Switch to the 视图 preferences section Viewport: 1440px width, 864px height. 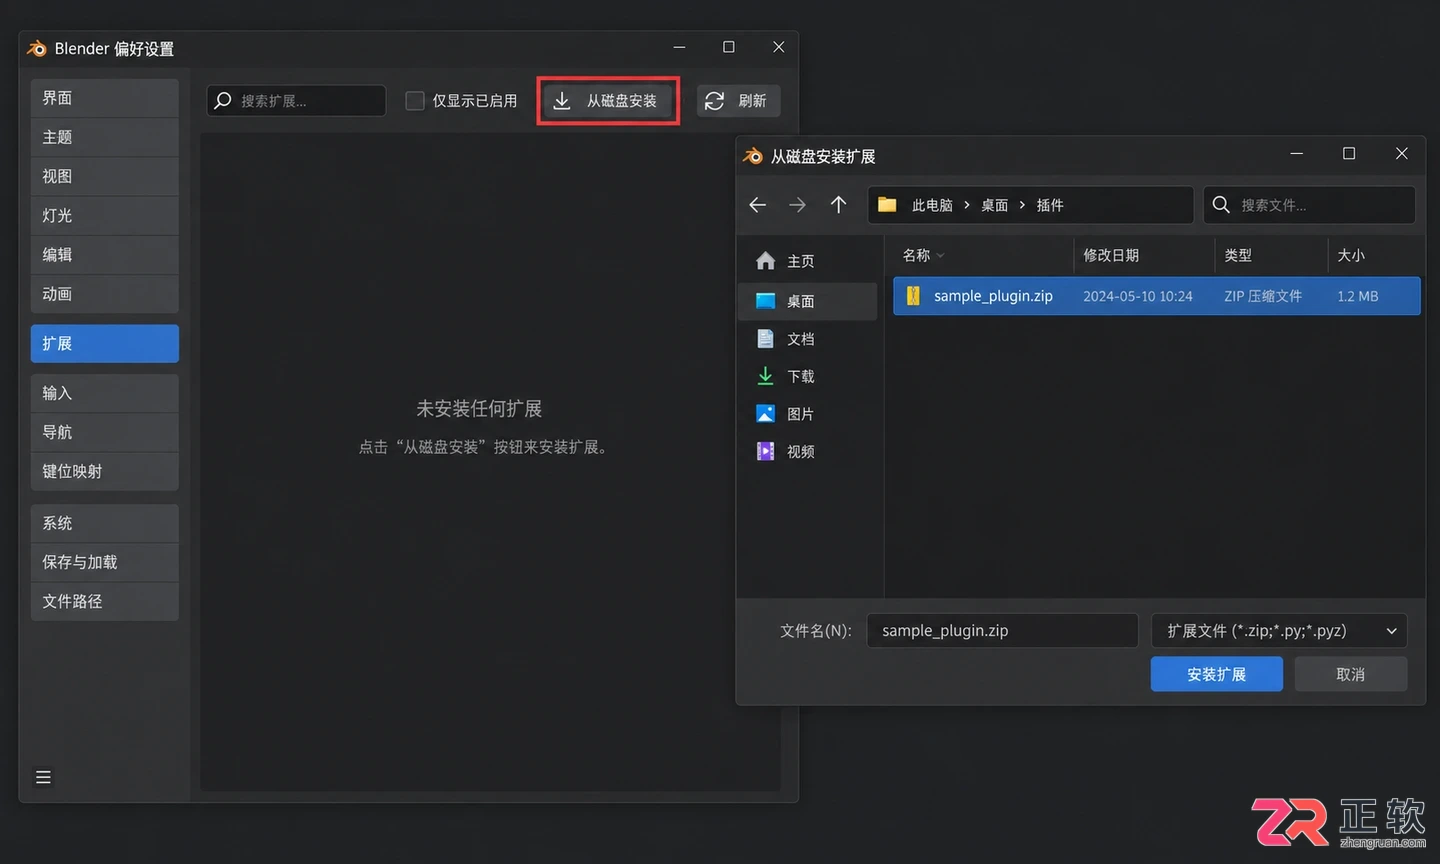[x=104, y=176]
